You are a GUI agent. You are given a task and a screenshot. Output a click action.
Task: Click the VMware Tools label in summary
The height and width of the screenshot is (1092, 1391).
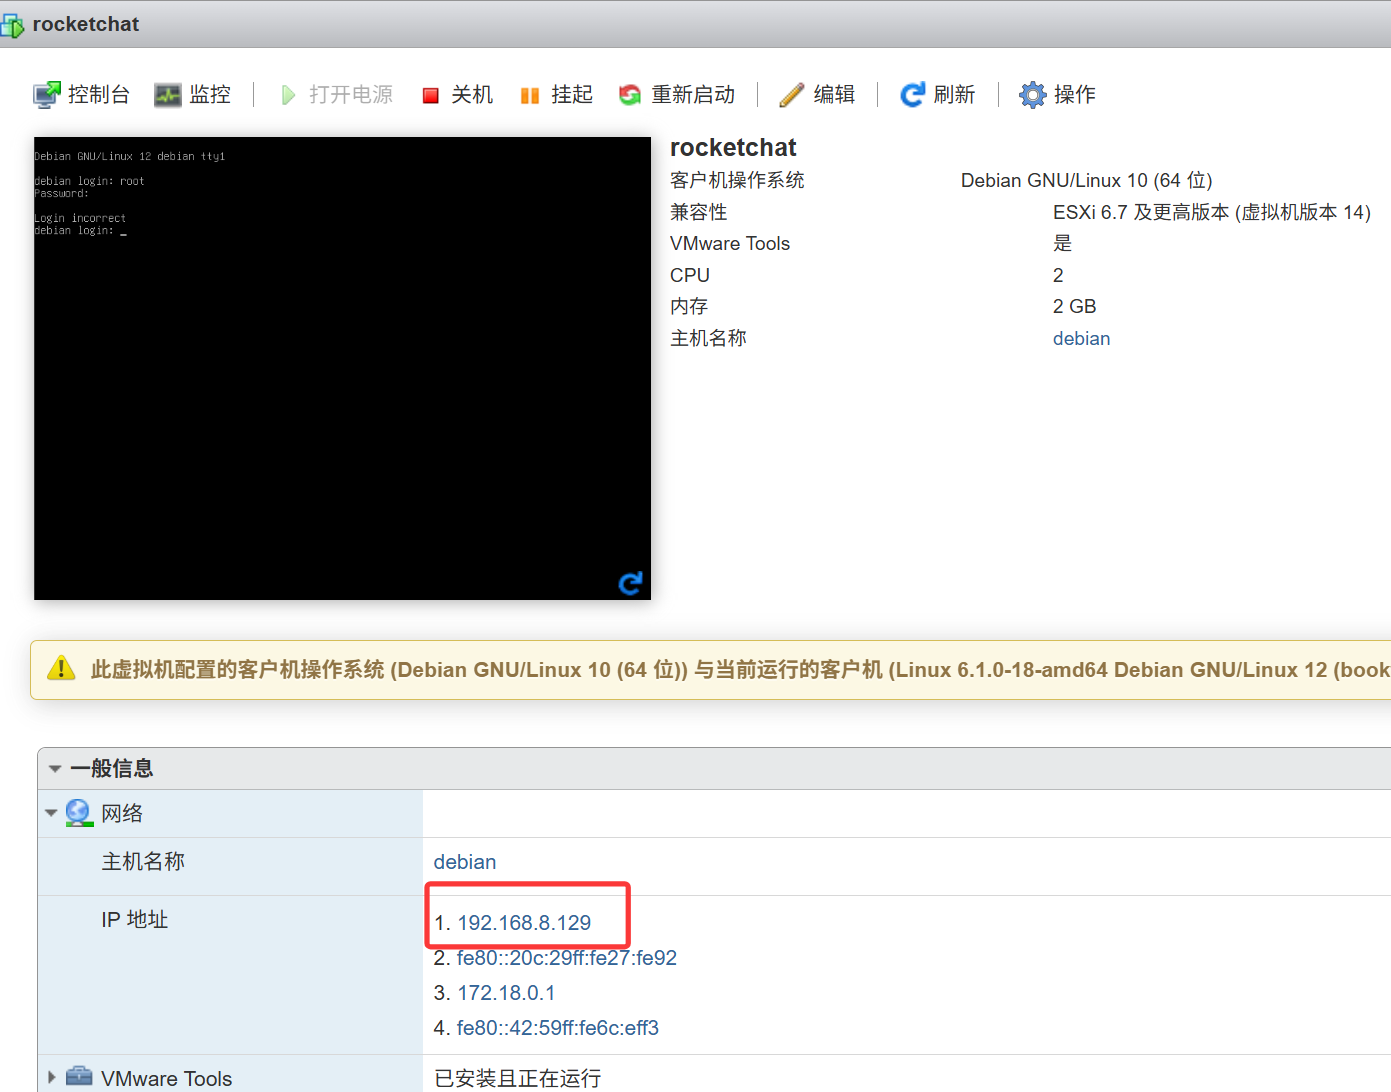coord(730,243)
